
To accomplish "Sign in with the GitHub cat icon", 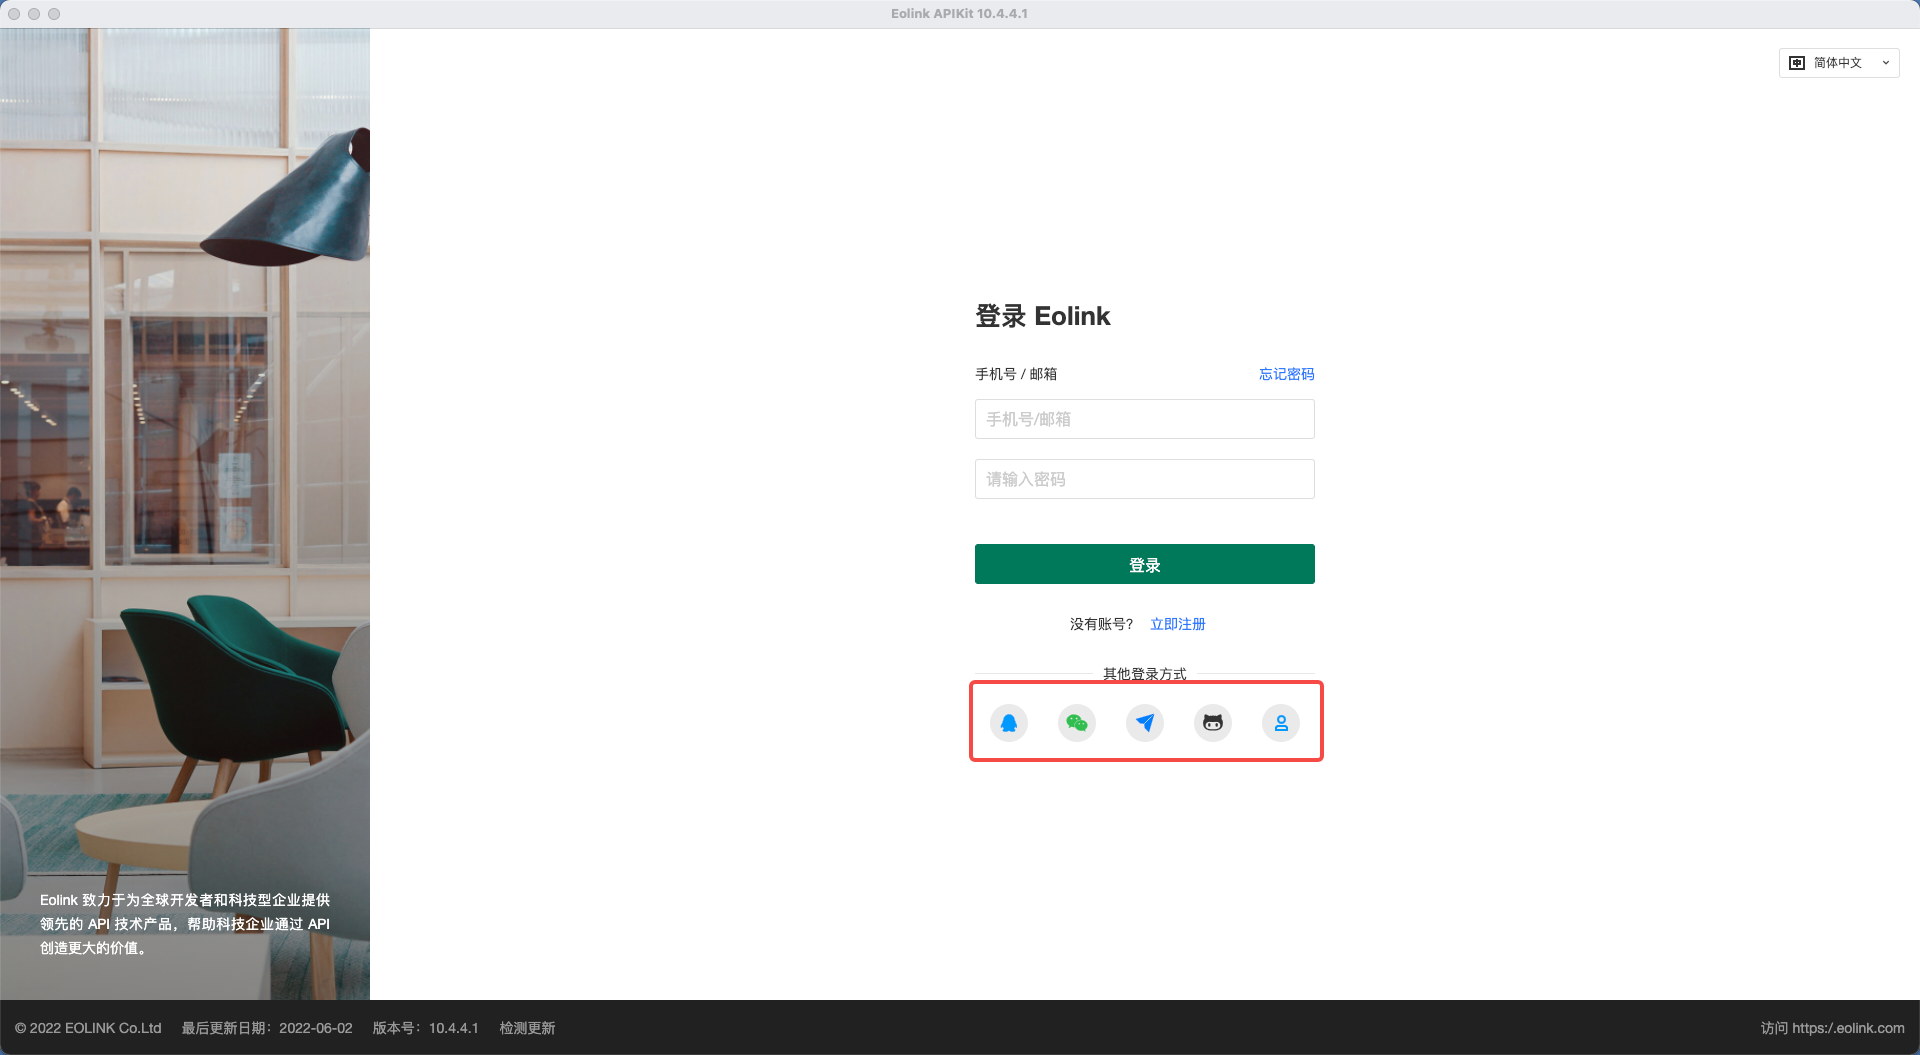I will pos(1213,723).
